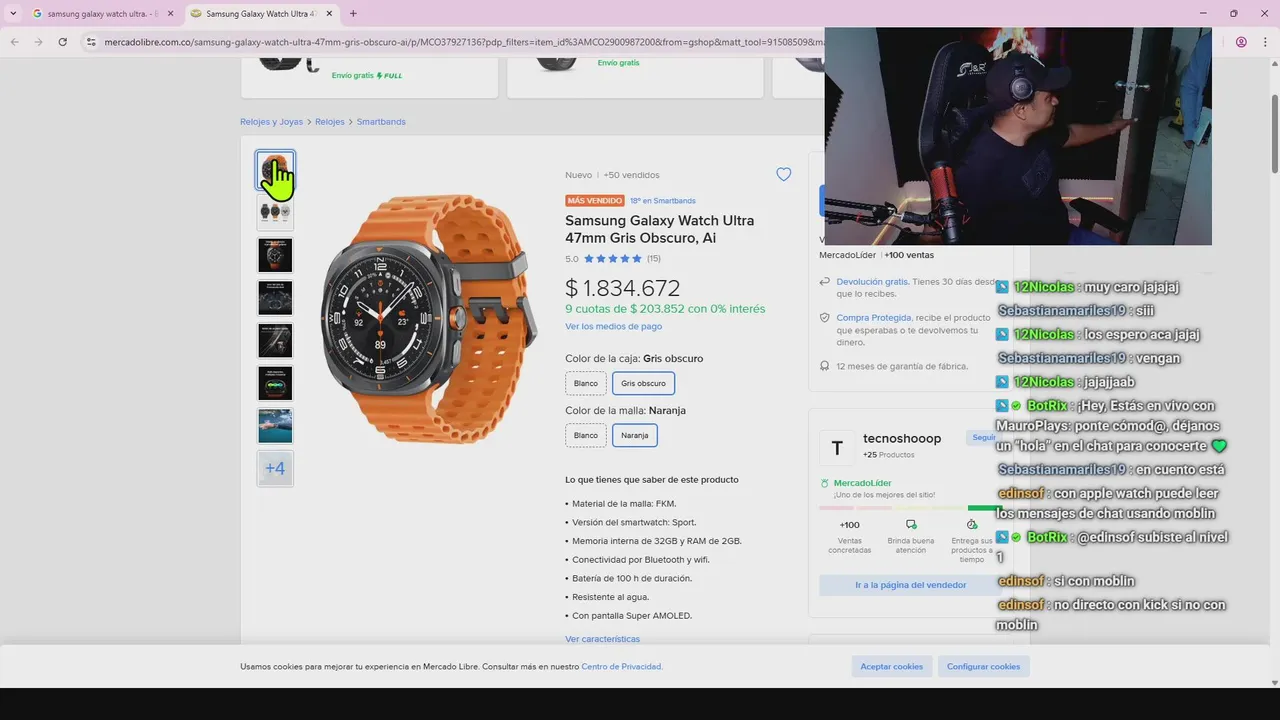Click the Entrega a tiempo clock icon
This screenshot has height=720, width=1280.
tap(972, 524)
